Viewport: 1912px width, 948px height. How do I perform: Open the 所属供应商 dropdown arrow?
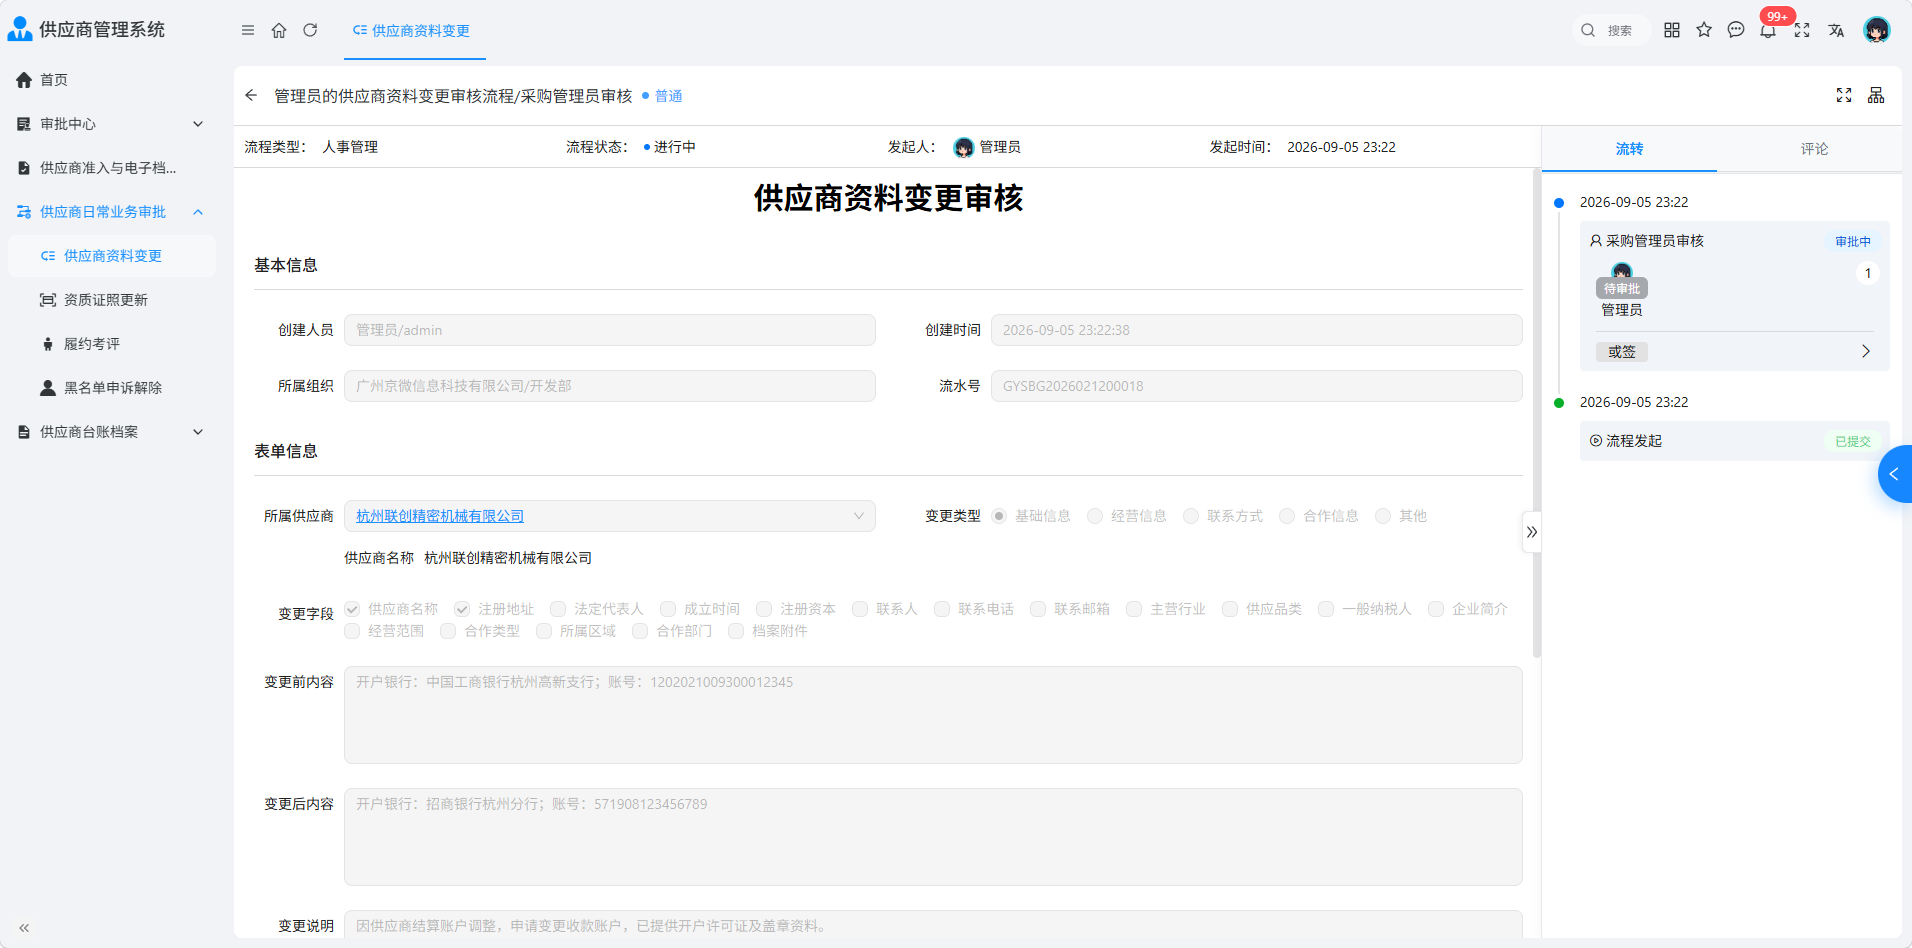pos(858,516)
